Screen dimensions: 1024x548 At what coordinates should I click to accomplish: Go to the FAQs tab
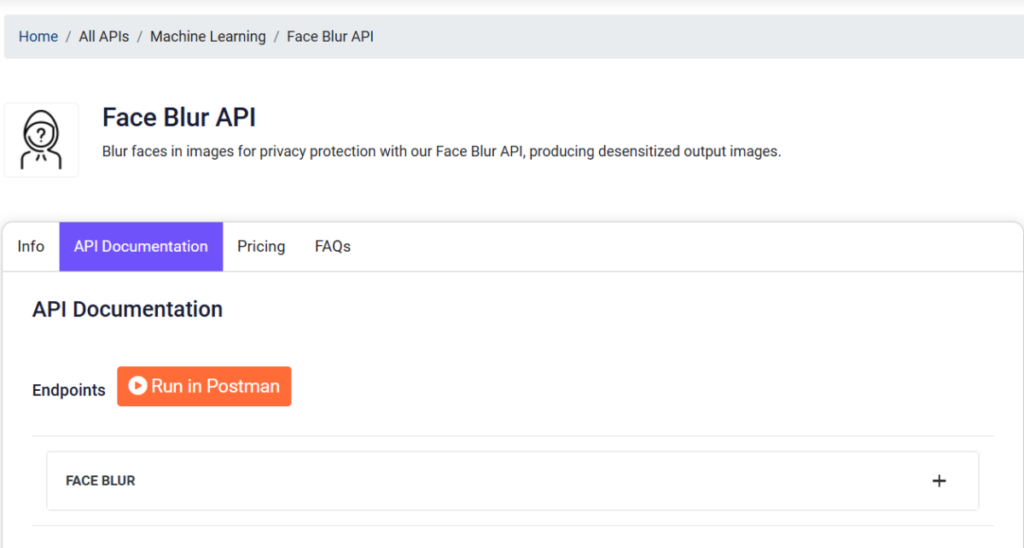coord(332,246)
